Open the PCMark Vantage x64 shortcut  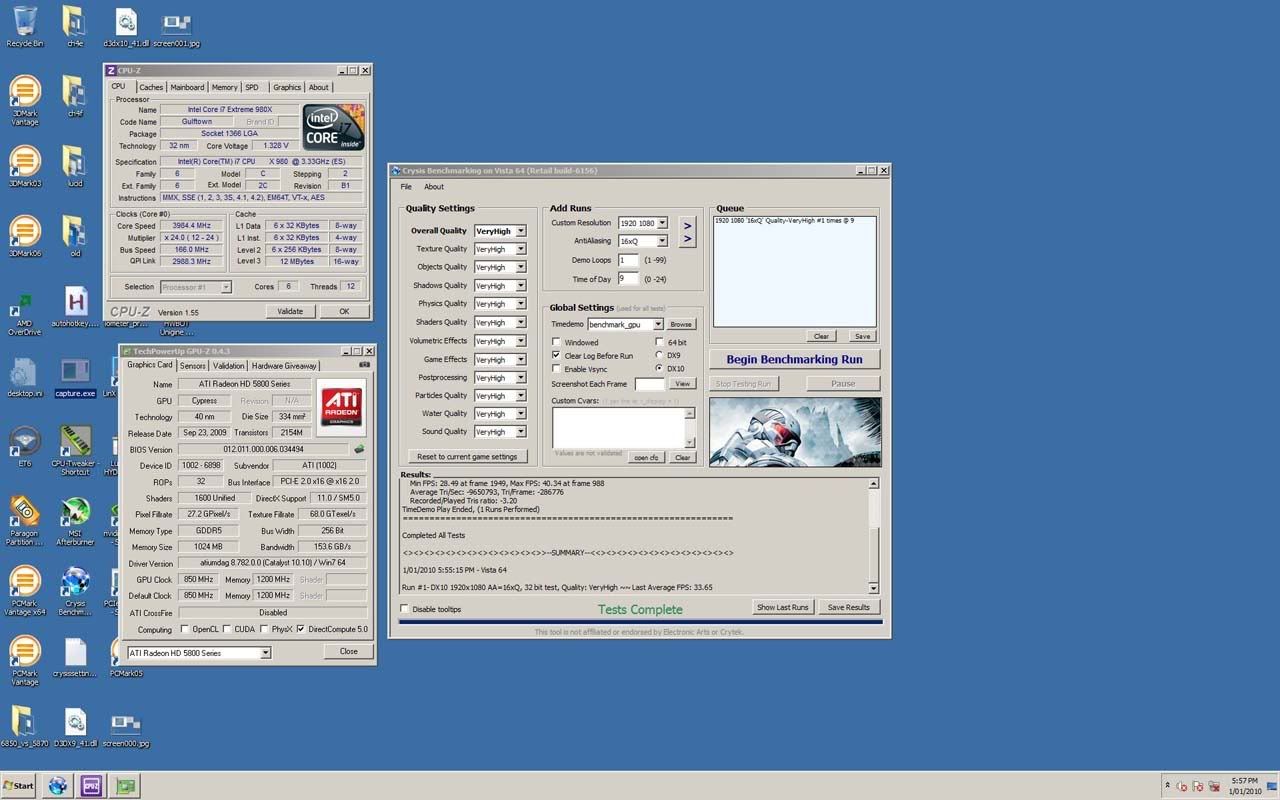(x=24, y=583)
